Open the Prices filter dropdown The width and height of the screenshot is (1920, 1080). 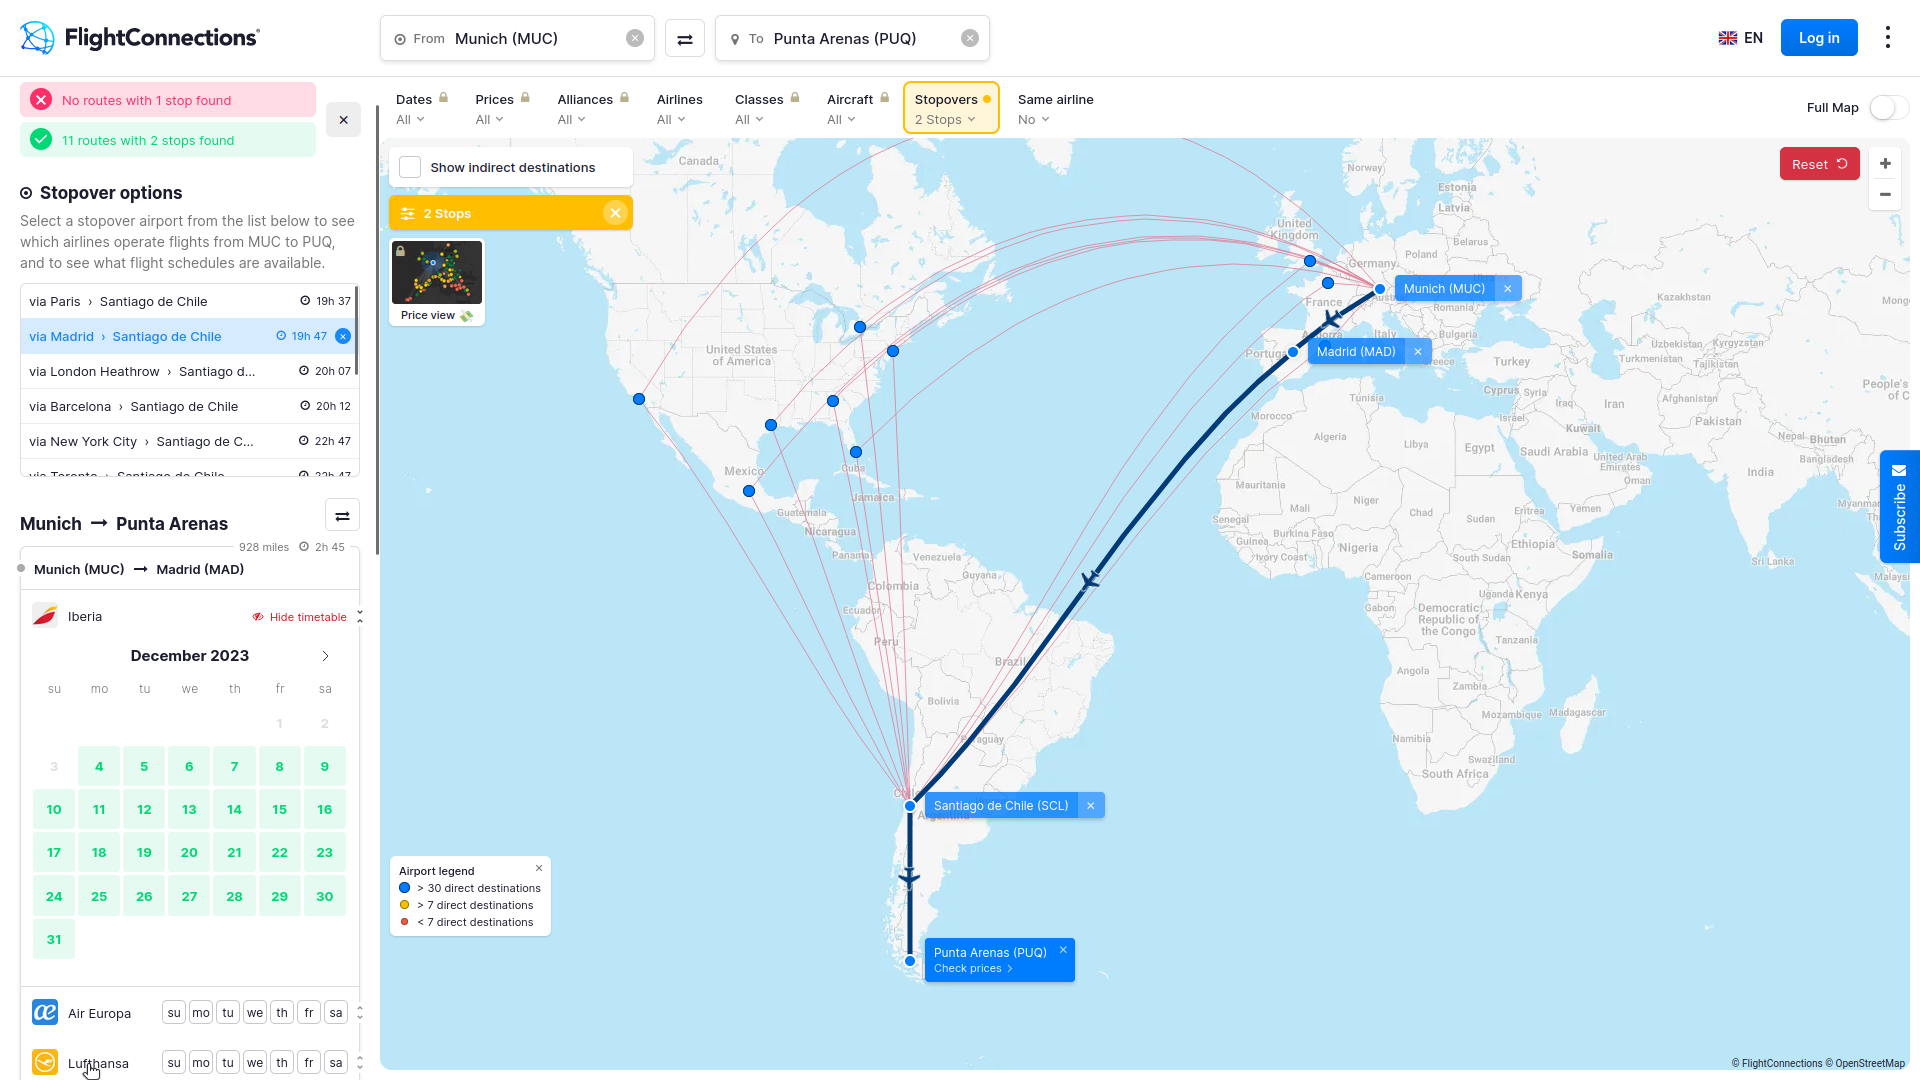(x=503, y=109)
